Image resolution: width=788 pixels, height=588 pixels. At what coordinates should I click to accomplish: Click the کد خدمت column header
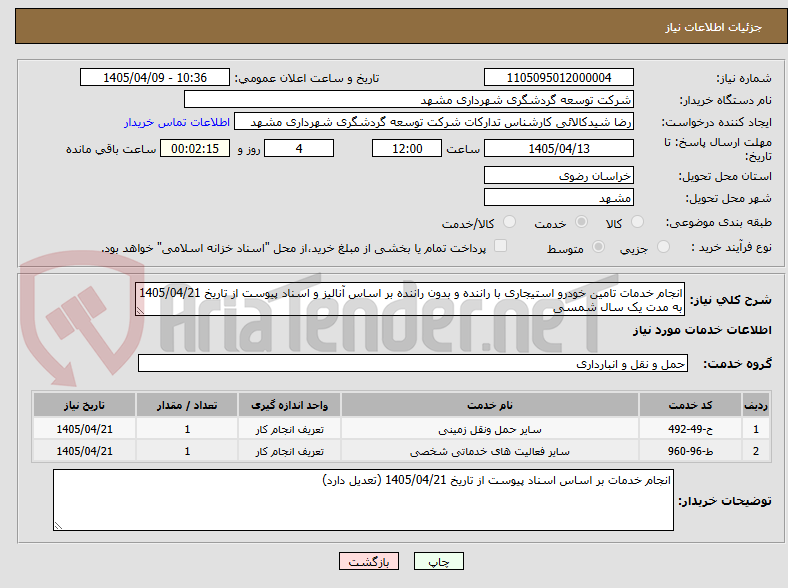click(x=691, y=405)
